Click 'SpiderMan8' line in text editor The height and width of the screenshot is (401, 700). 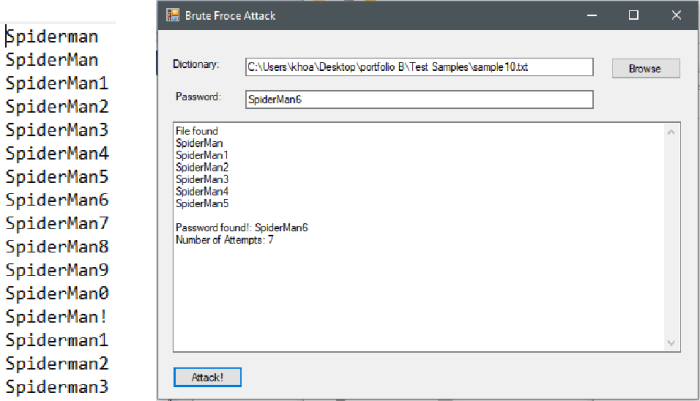pos(57,247)
